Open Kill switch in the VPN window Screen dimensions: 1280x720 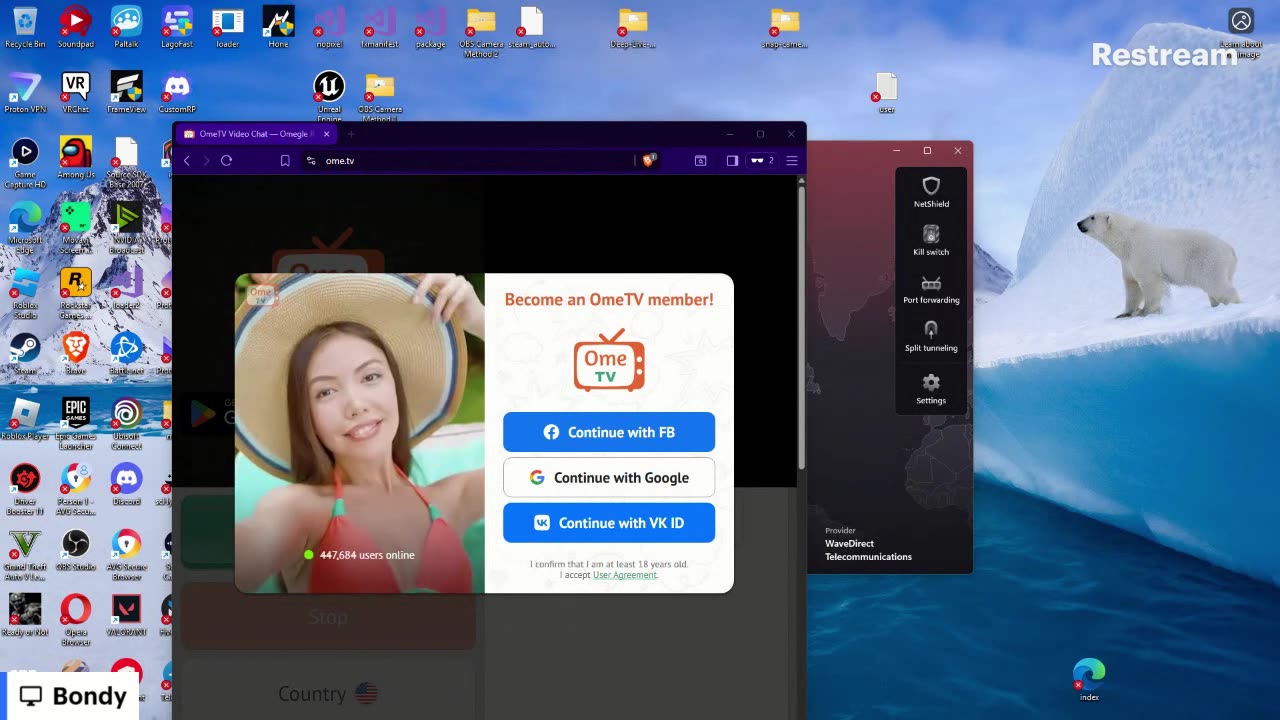pyautogui.click(x=931, y=240)
